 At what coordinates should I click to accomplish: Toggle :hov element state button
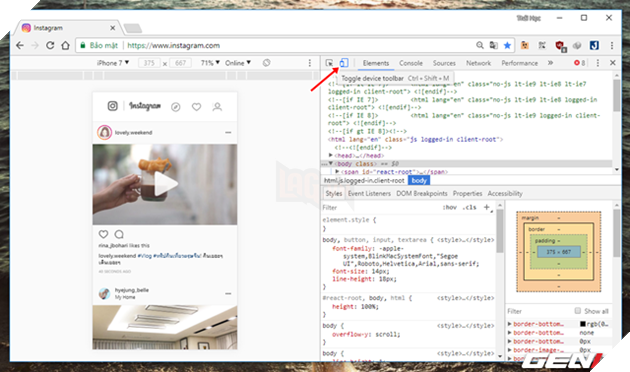pyautogui.click(x=450, y=207)
